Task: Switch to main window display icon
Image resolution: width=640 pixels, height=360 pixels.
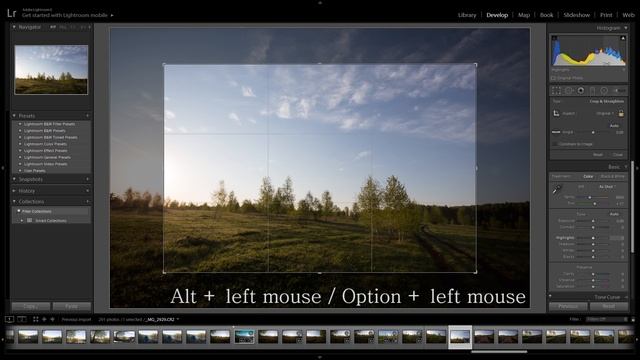Action: click(9, 319)
